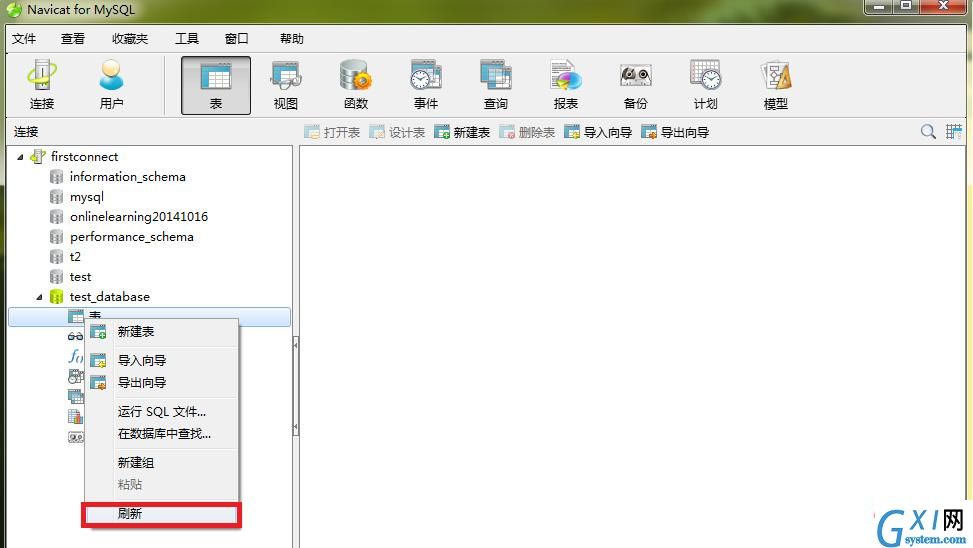Show Function (函数) objects
This screenshot has height=548, width=973.
click(x=356, y=86)
